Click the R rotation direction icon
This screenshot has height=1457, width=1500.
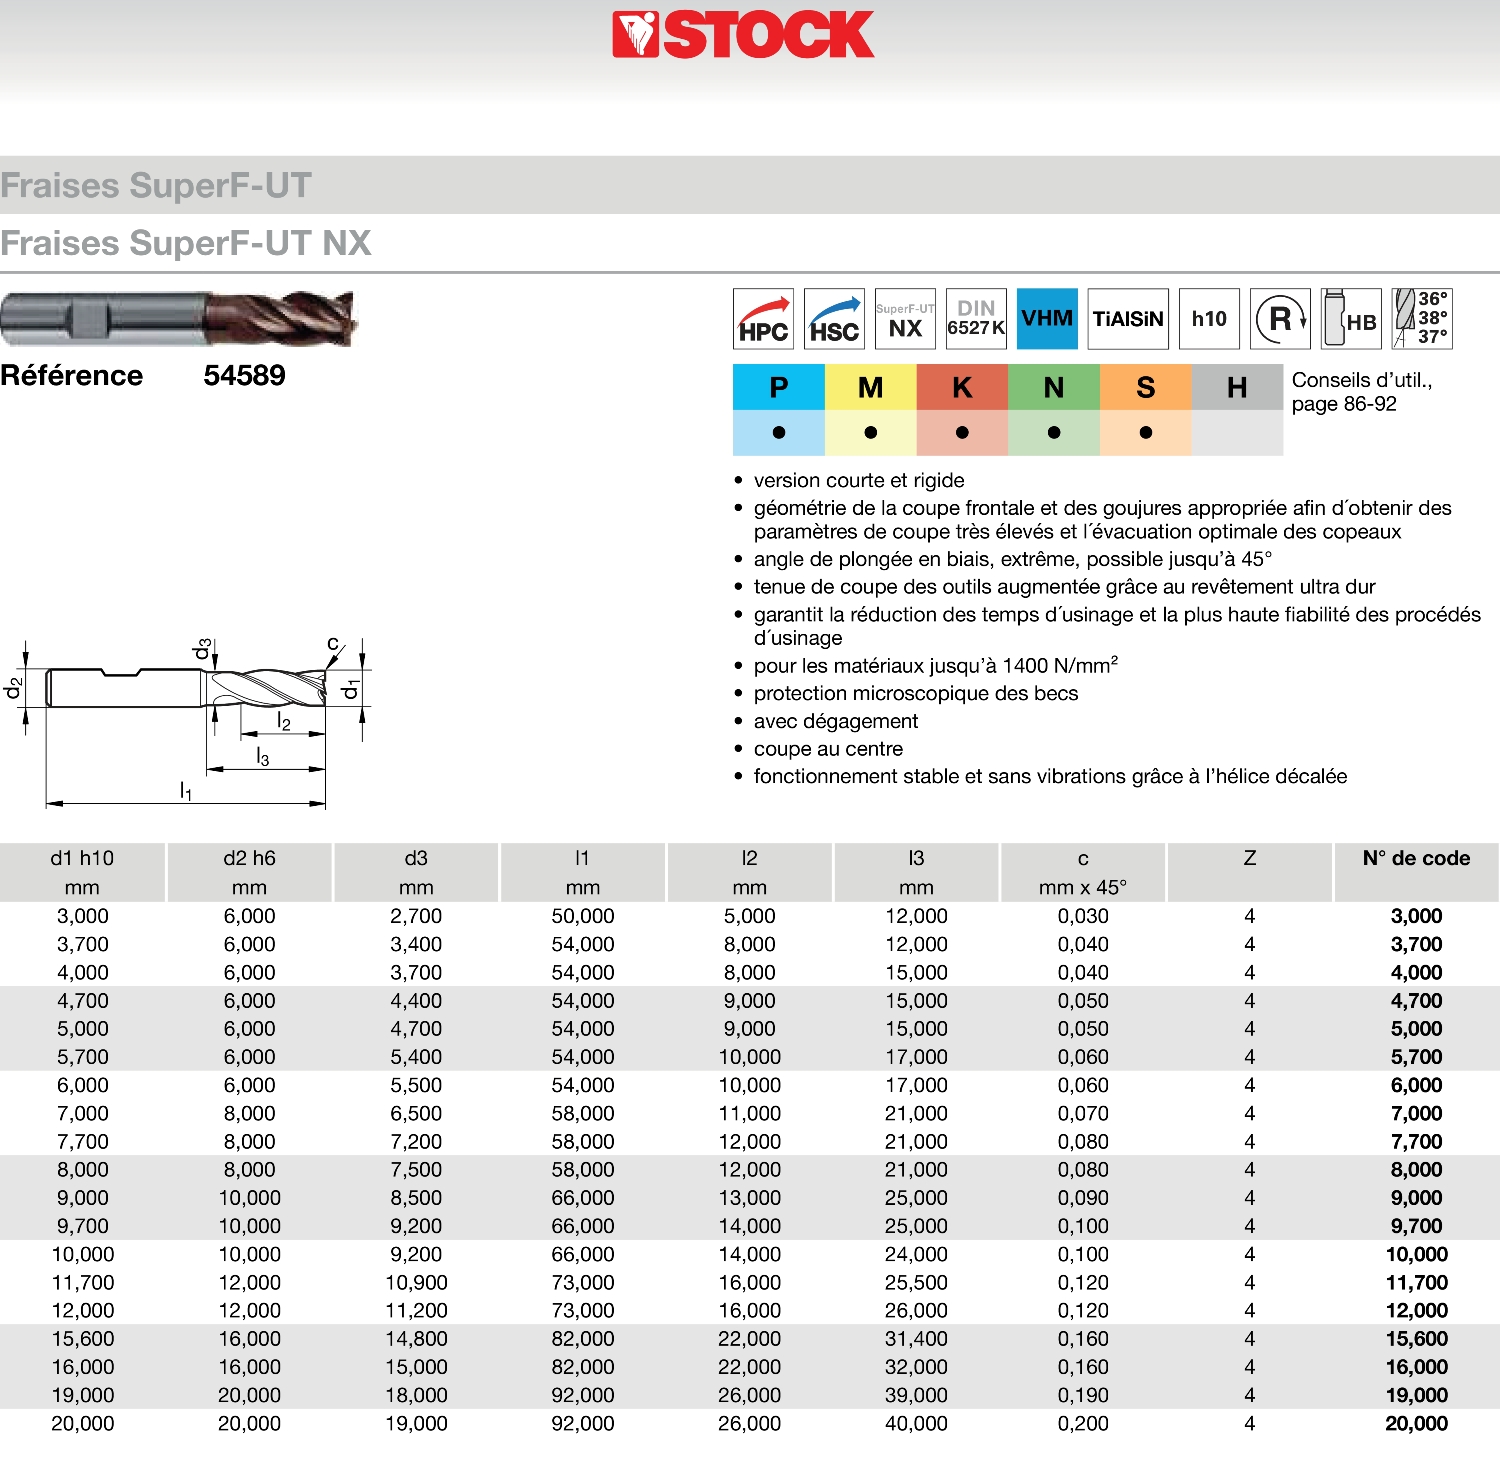click(x=1281, y=319)
